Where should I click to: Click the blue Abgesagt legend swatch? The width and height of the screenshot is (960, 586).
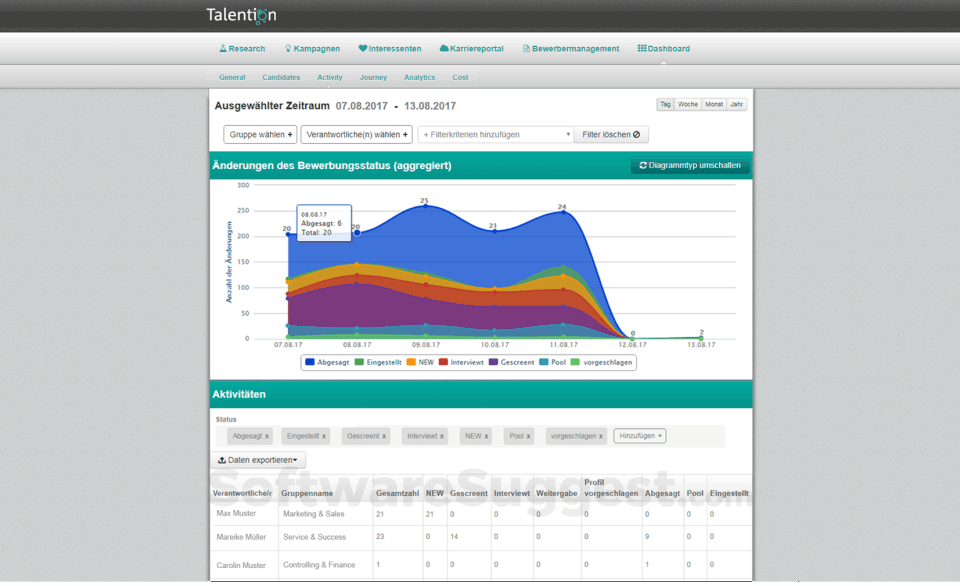click(313, 362)
